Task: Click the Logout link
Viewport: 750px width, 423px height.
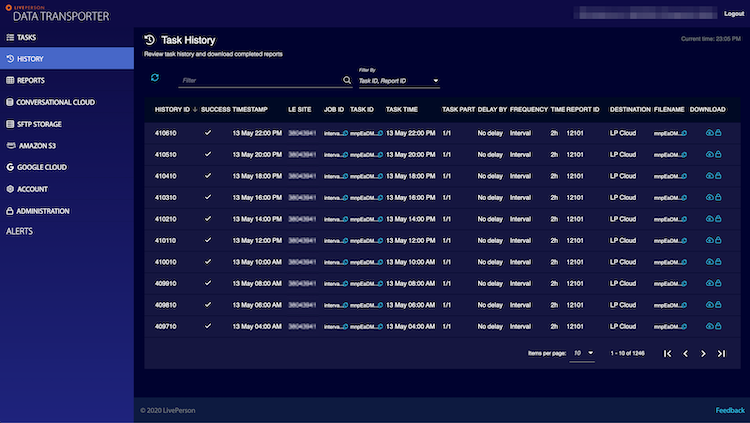Action: tap(734, 13)
